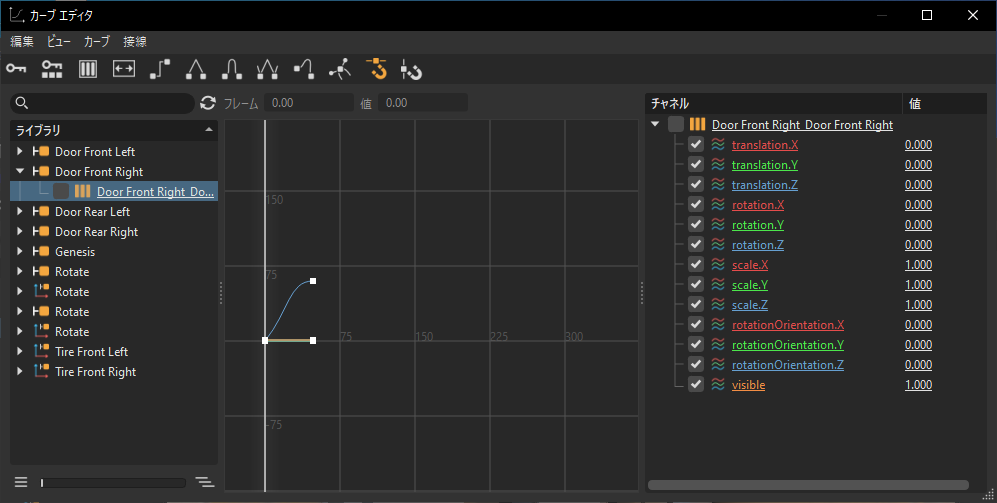Click the key with multiple squares icon

(x=52, y=69)
